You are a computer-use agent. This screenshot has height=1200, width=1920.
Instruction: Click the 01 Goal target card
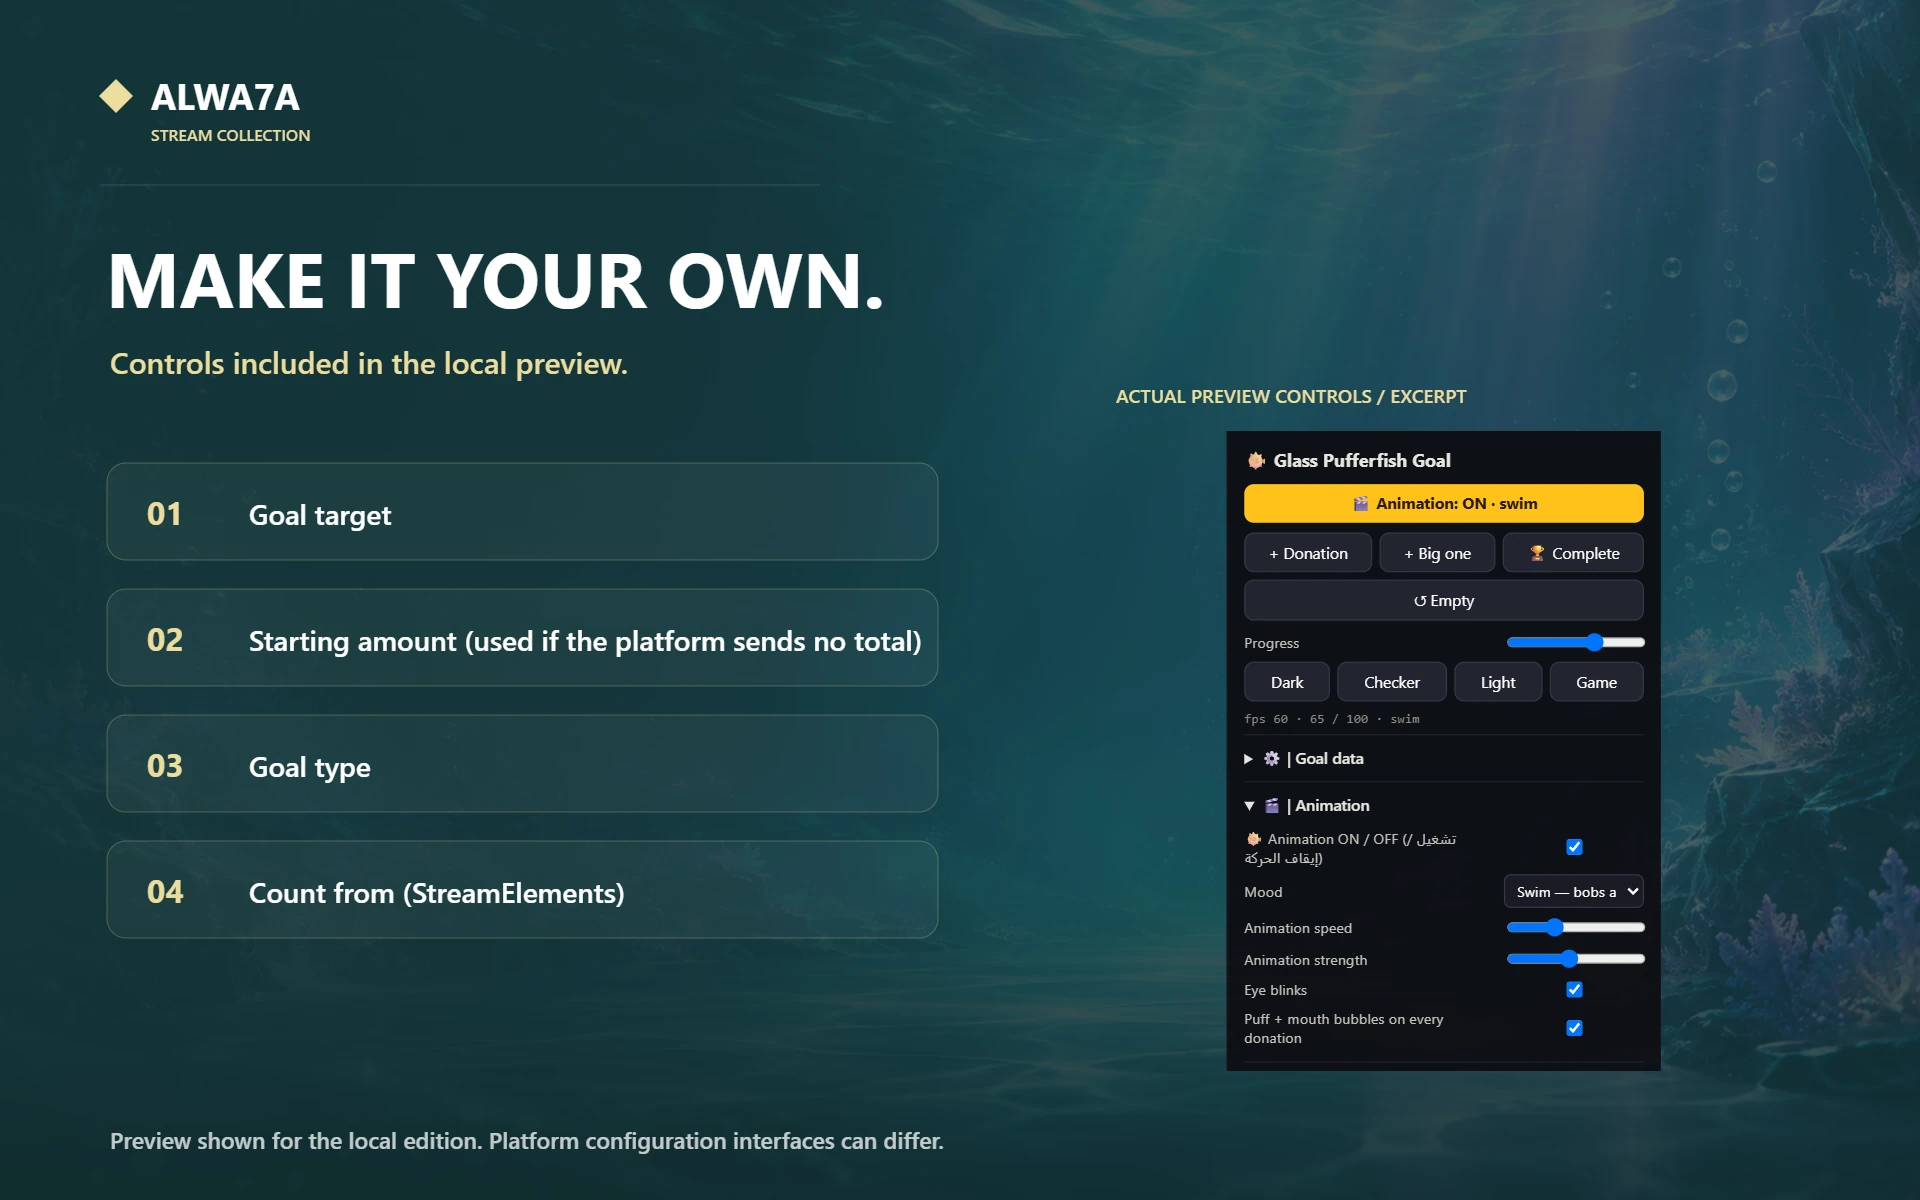pyautogui.click(x=522, y=511)
